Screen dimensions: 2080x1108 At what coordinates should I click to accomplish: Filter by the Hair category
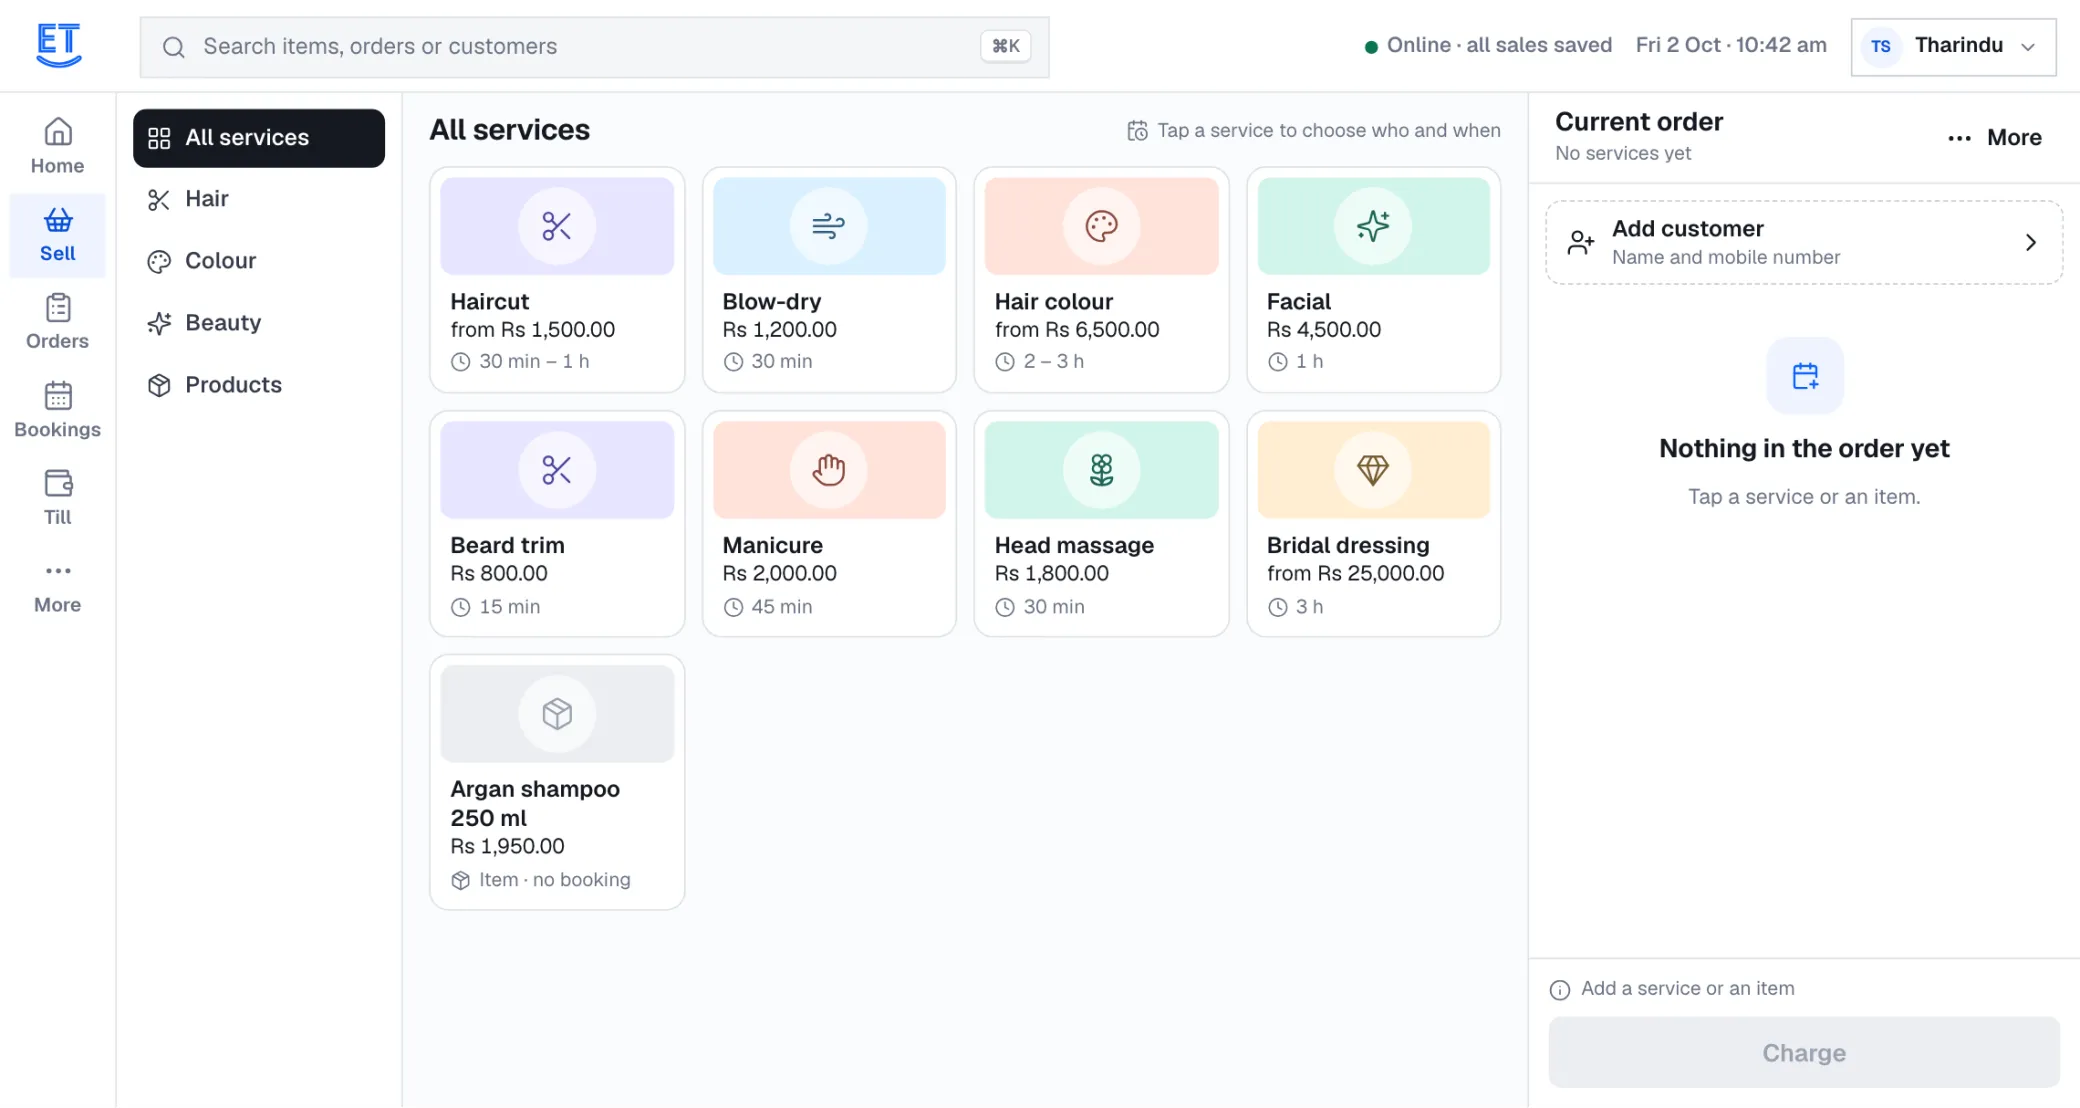point(259,199)
